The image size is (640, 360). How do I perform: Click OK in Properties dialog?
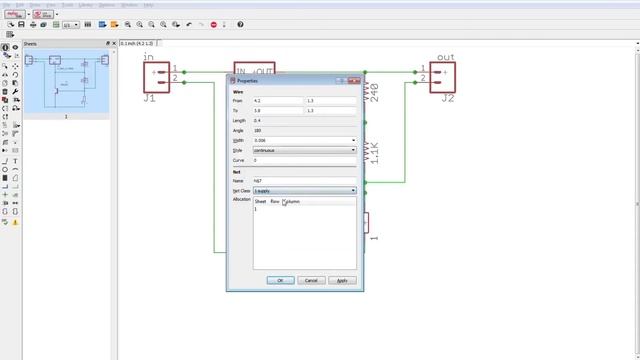[280, 280]
